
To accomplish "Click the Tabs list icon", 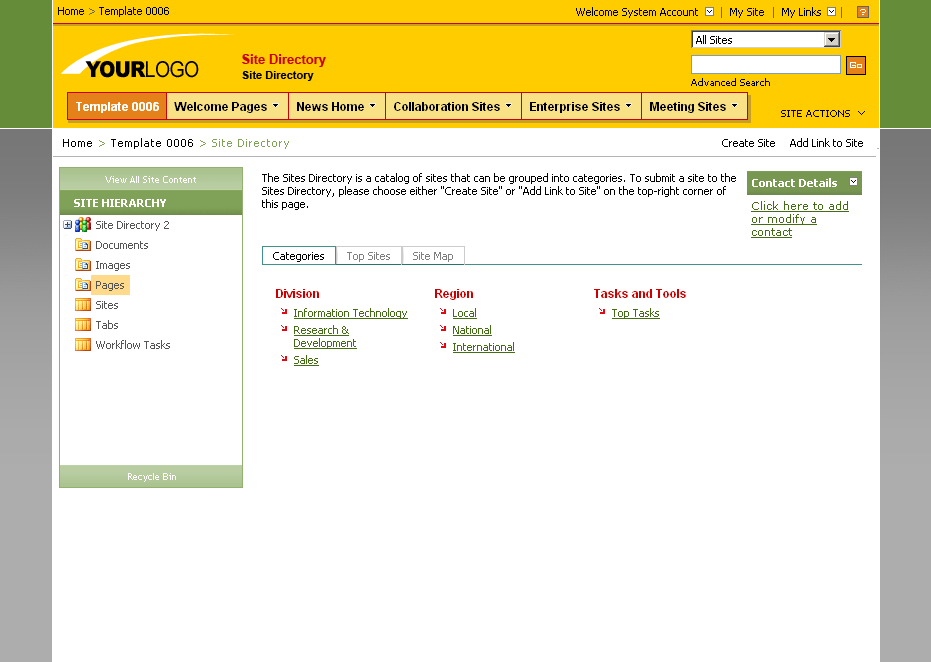I will [81, 325].
